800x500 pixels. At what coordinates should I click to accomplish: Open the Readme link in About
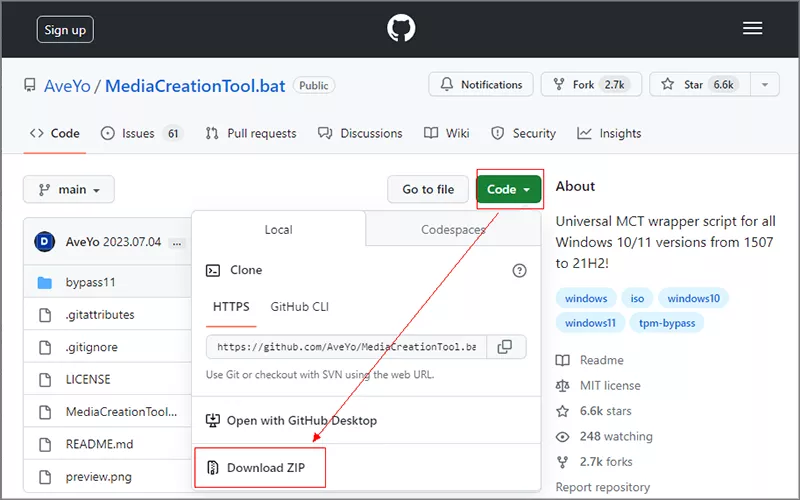(x=590, y=360)
